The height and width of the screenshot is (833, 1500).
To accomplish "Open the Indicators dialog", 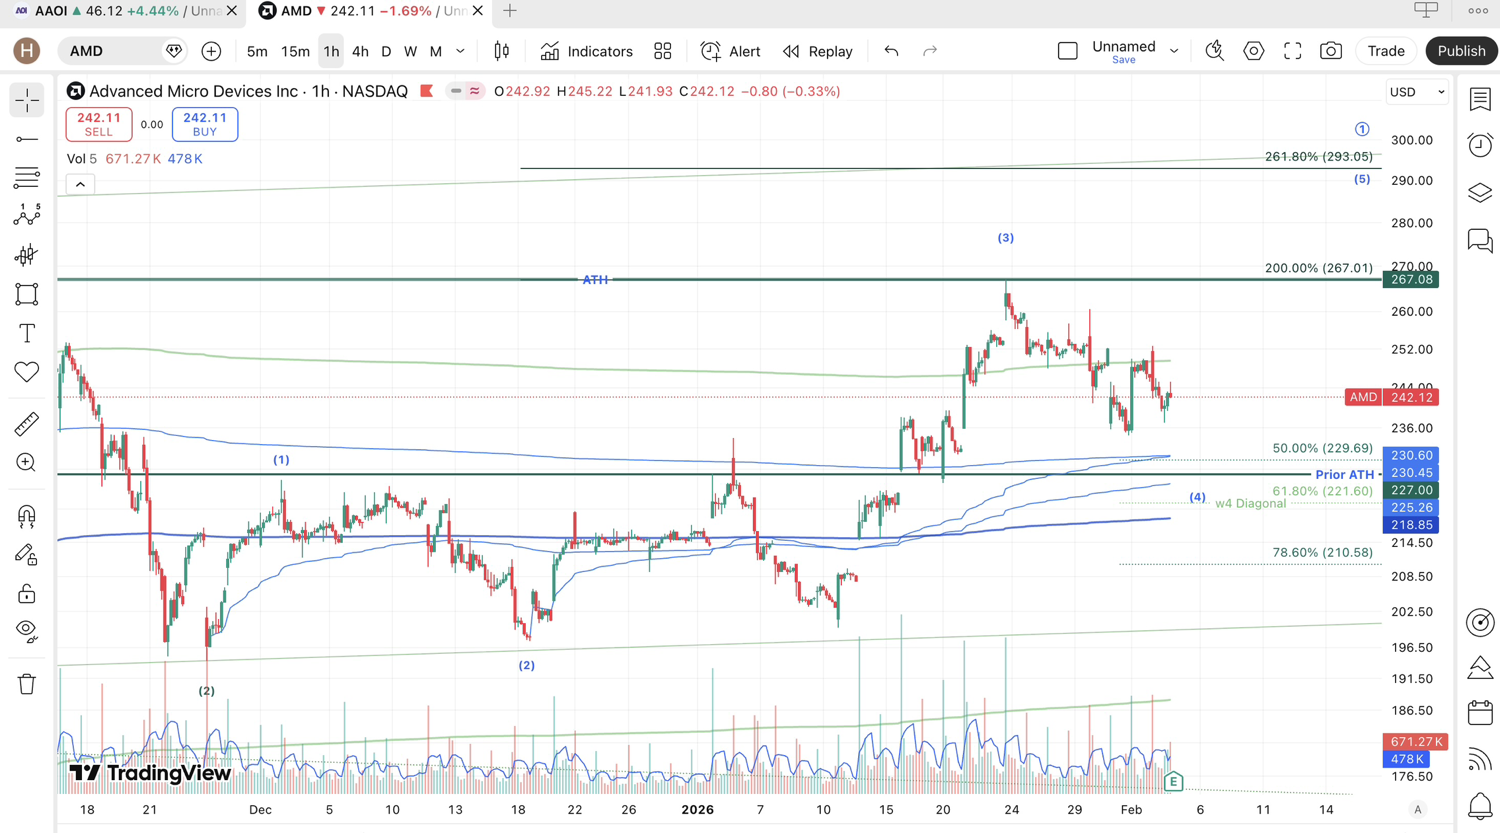I will pyautogui.click(x=587, y=51).
